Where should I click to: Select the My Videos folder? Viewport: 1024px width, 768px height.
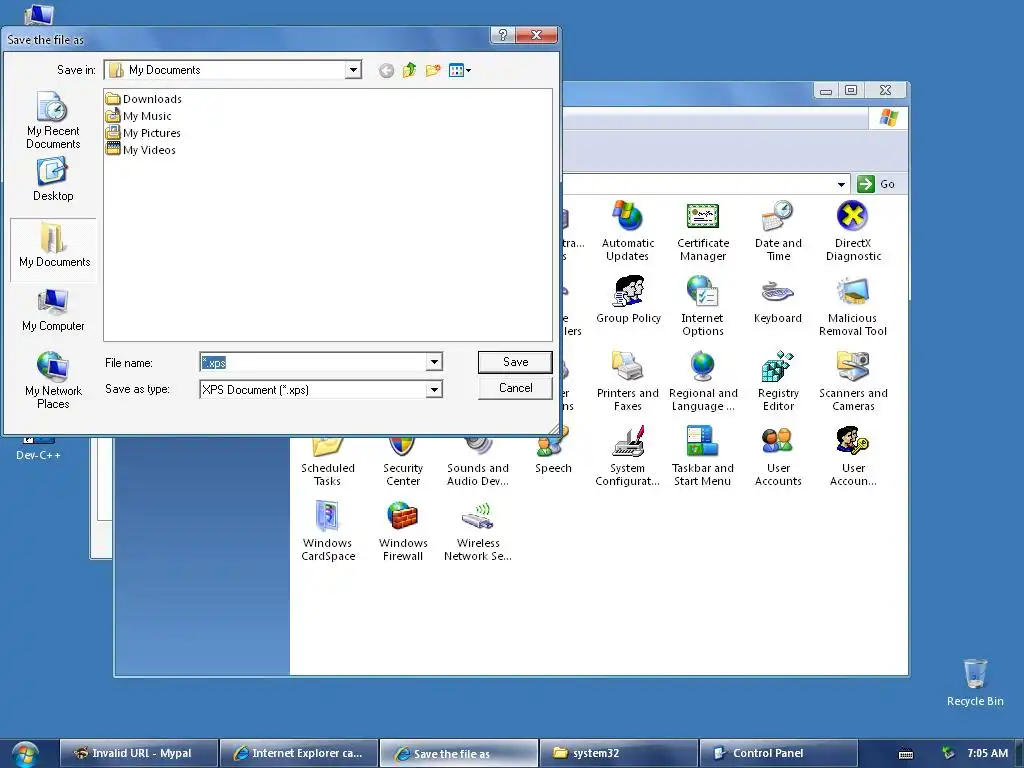tap(140, 150)
